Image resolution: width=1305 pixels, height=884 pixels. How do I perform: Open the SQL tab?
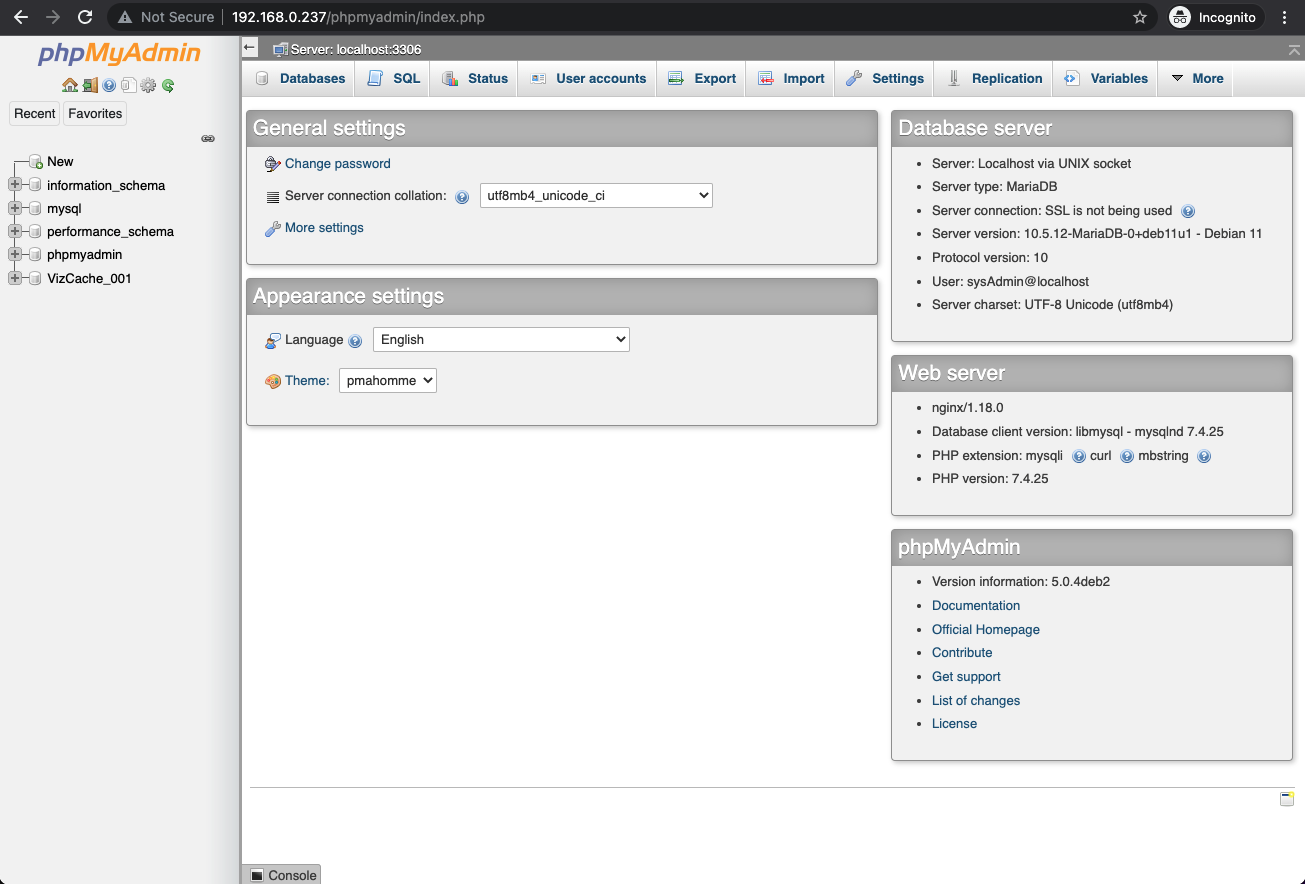(x=393, y=79)
